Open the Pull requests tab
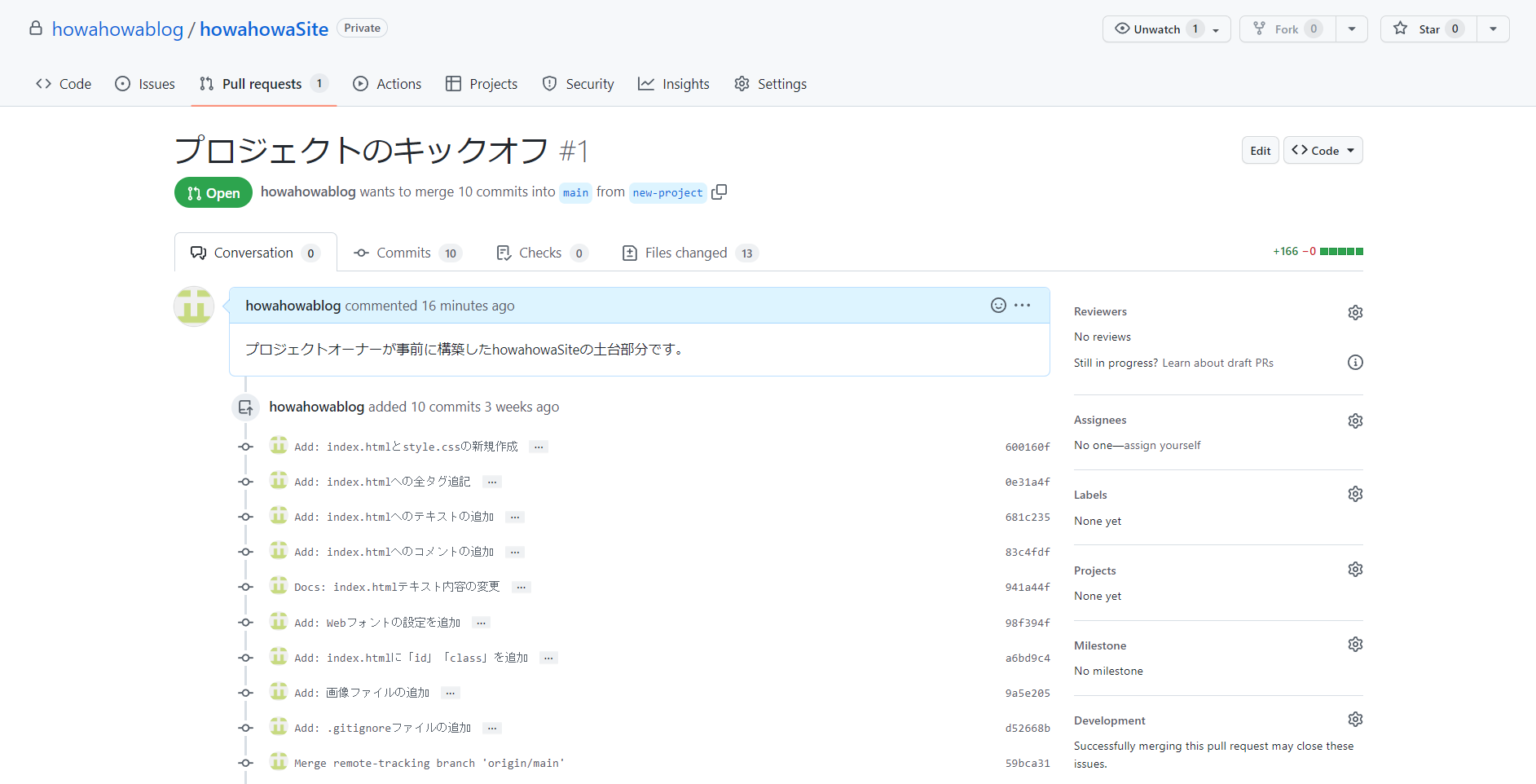The width and height of the screenshot is (1536, 784). pyautogui.click(x=264, y=84)
